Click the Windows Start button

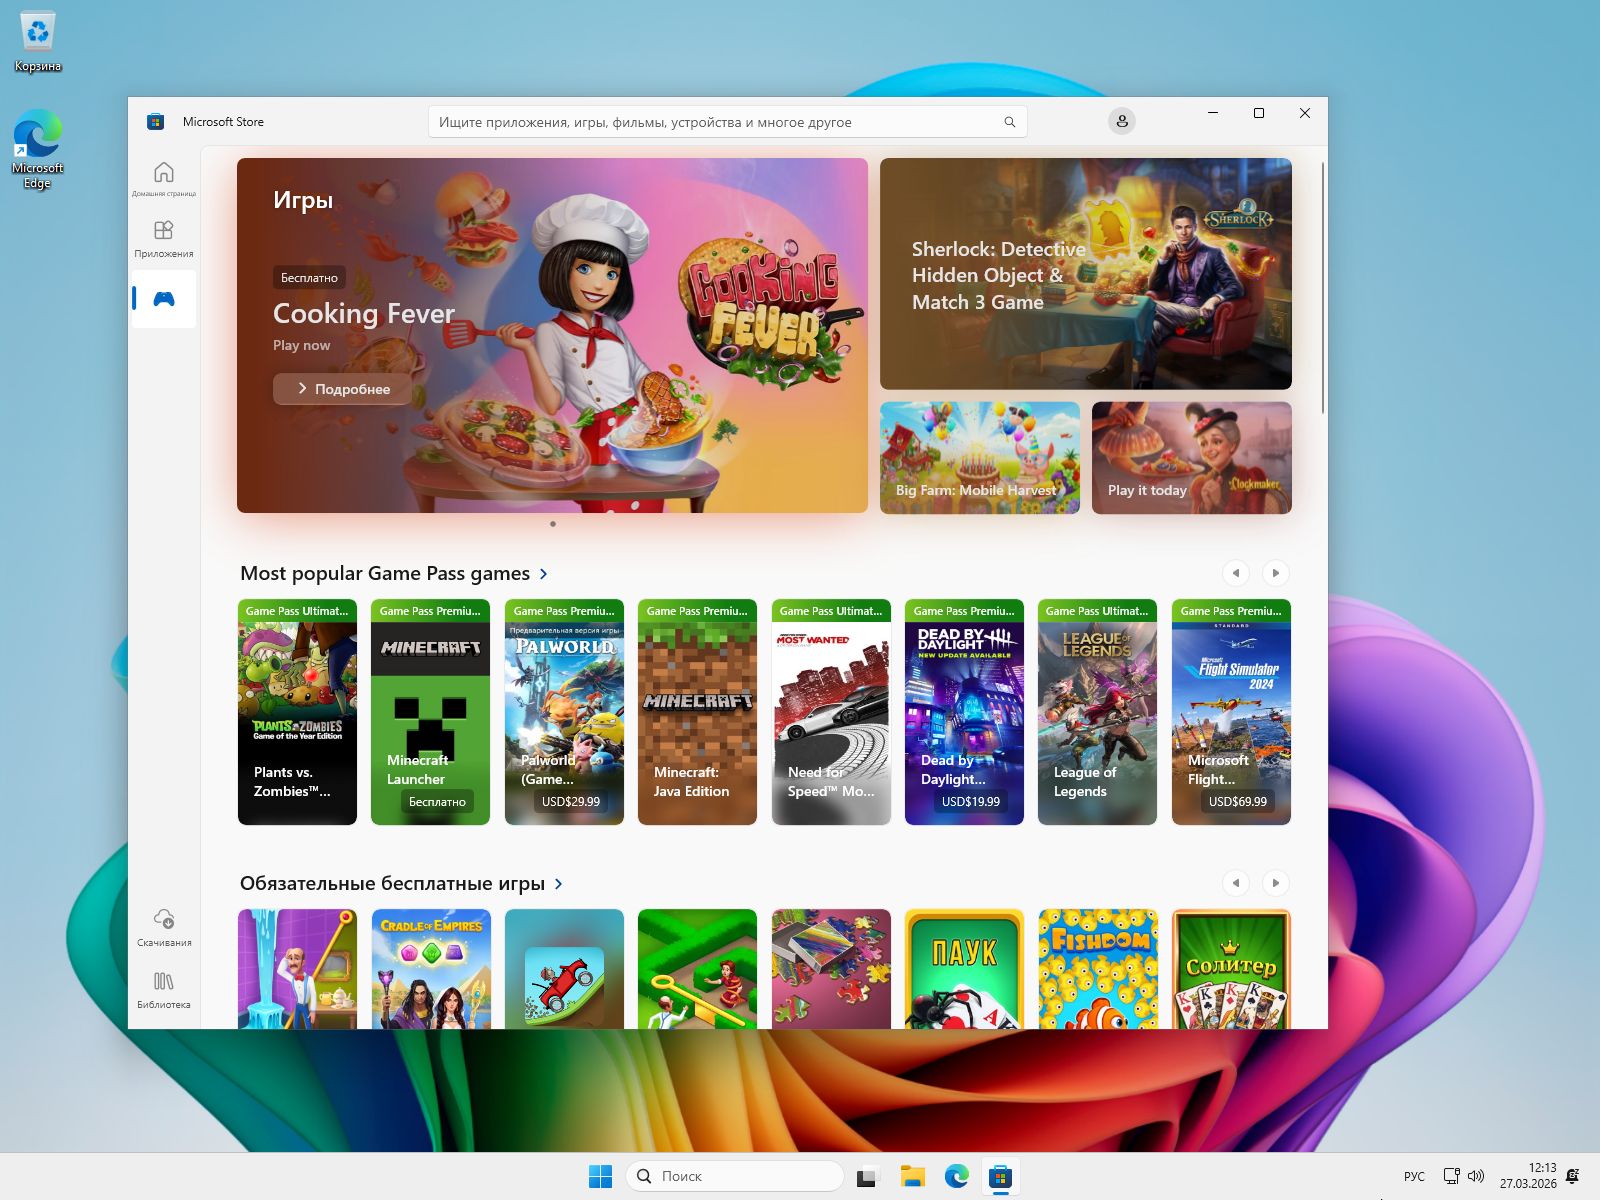tap(600, 1176)
